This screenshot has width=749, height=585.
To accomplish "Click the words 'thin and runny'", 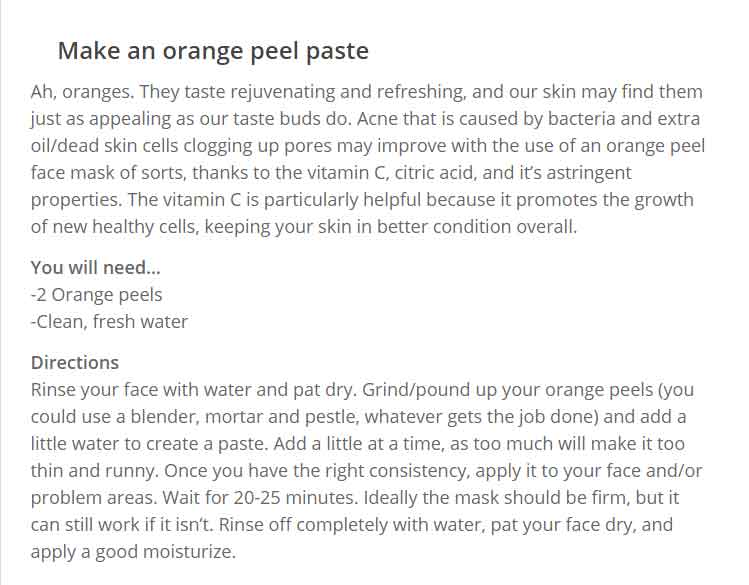I will [x=94, y=471].
